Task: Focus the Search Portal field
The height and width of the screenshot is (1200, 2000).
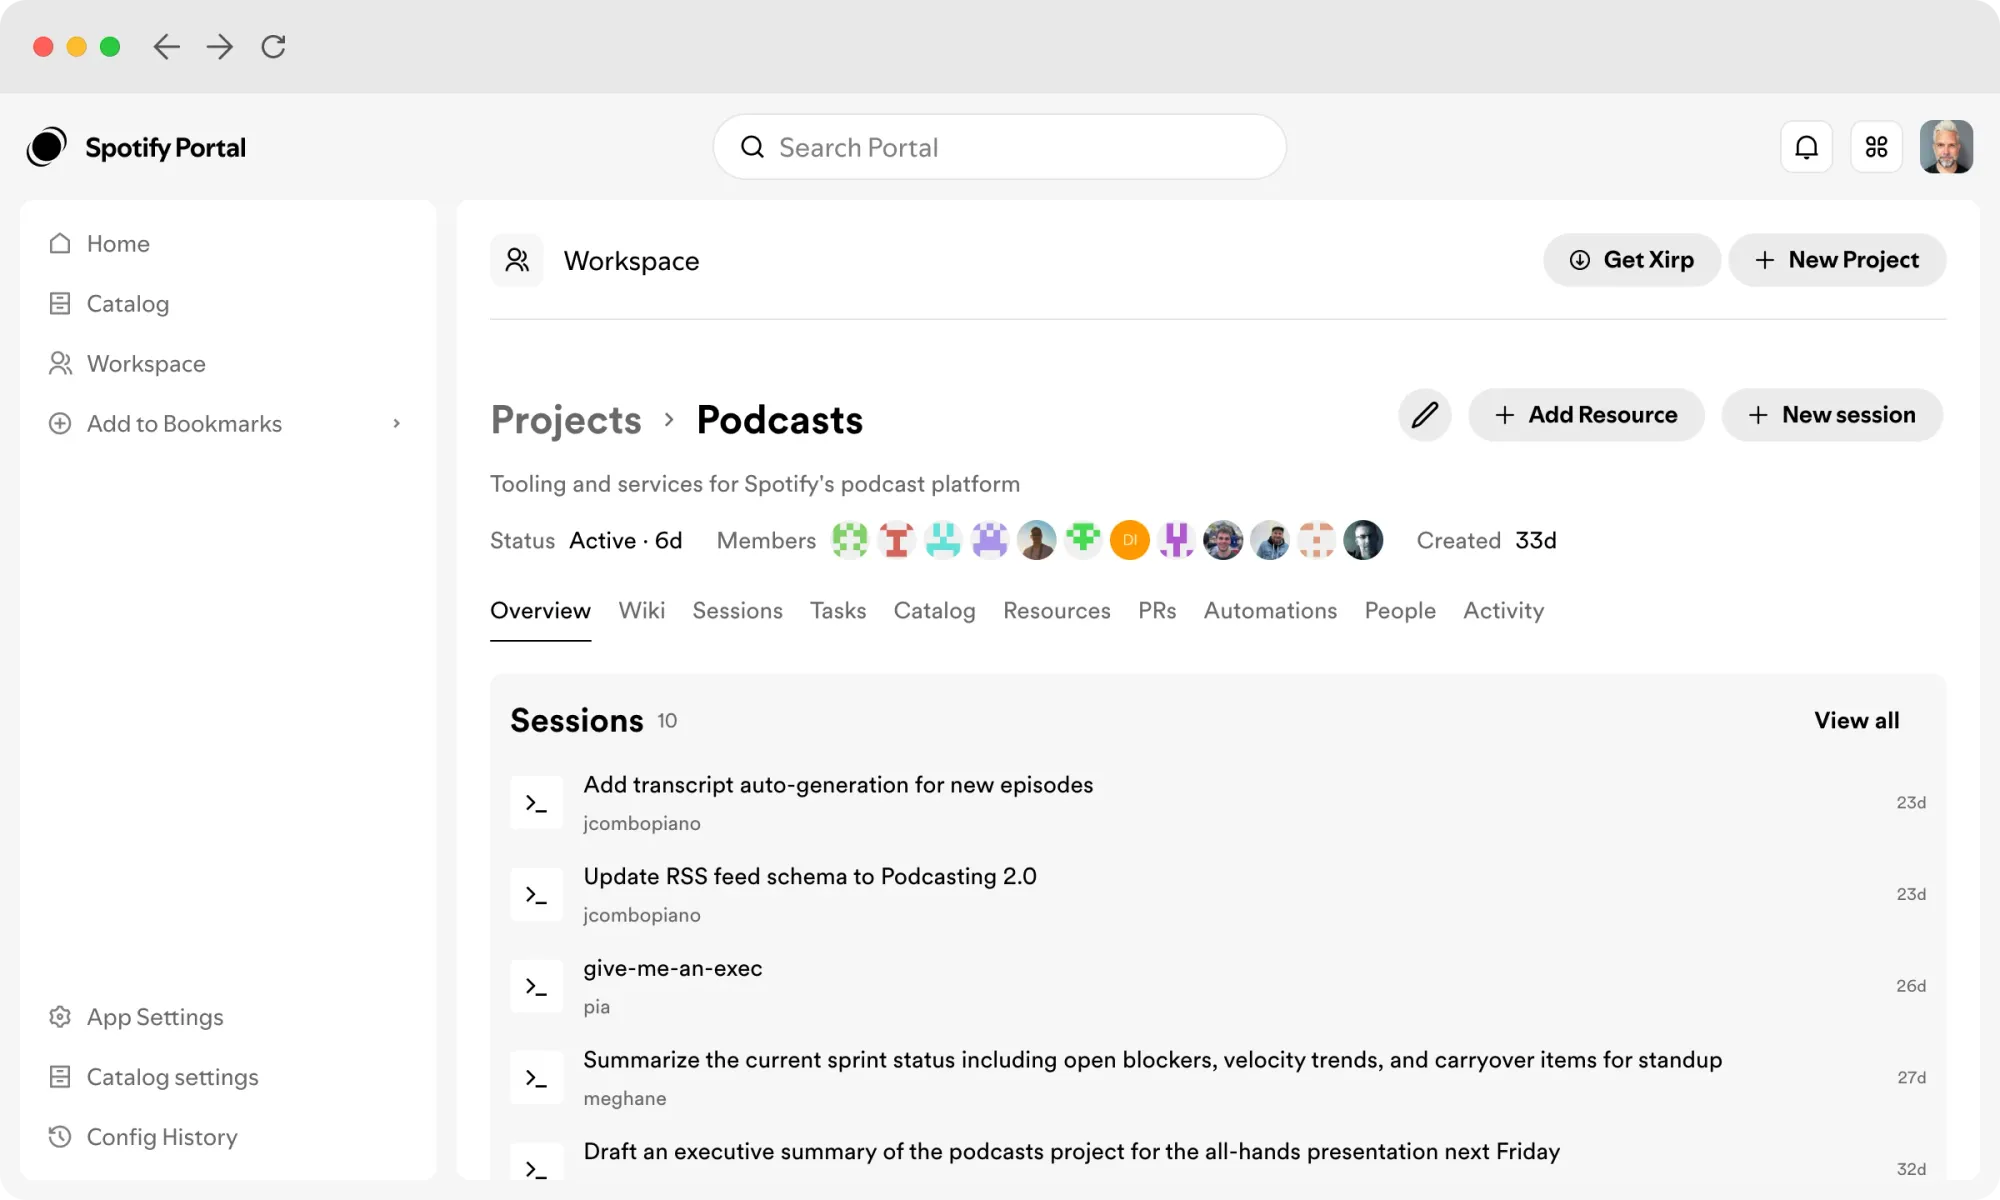Action: coord(999,147)
